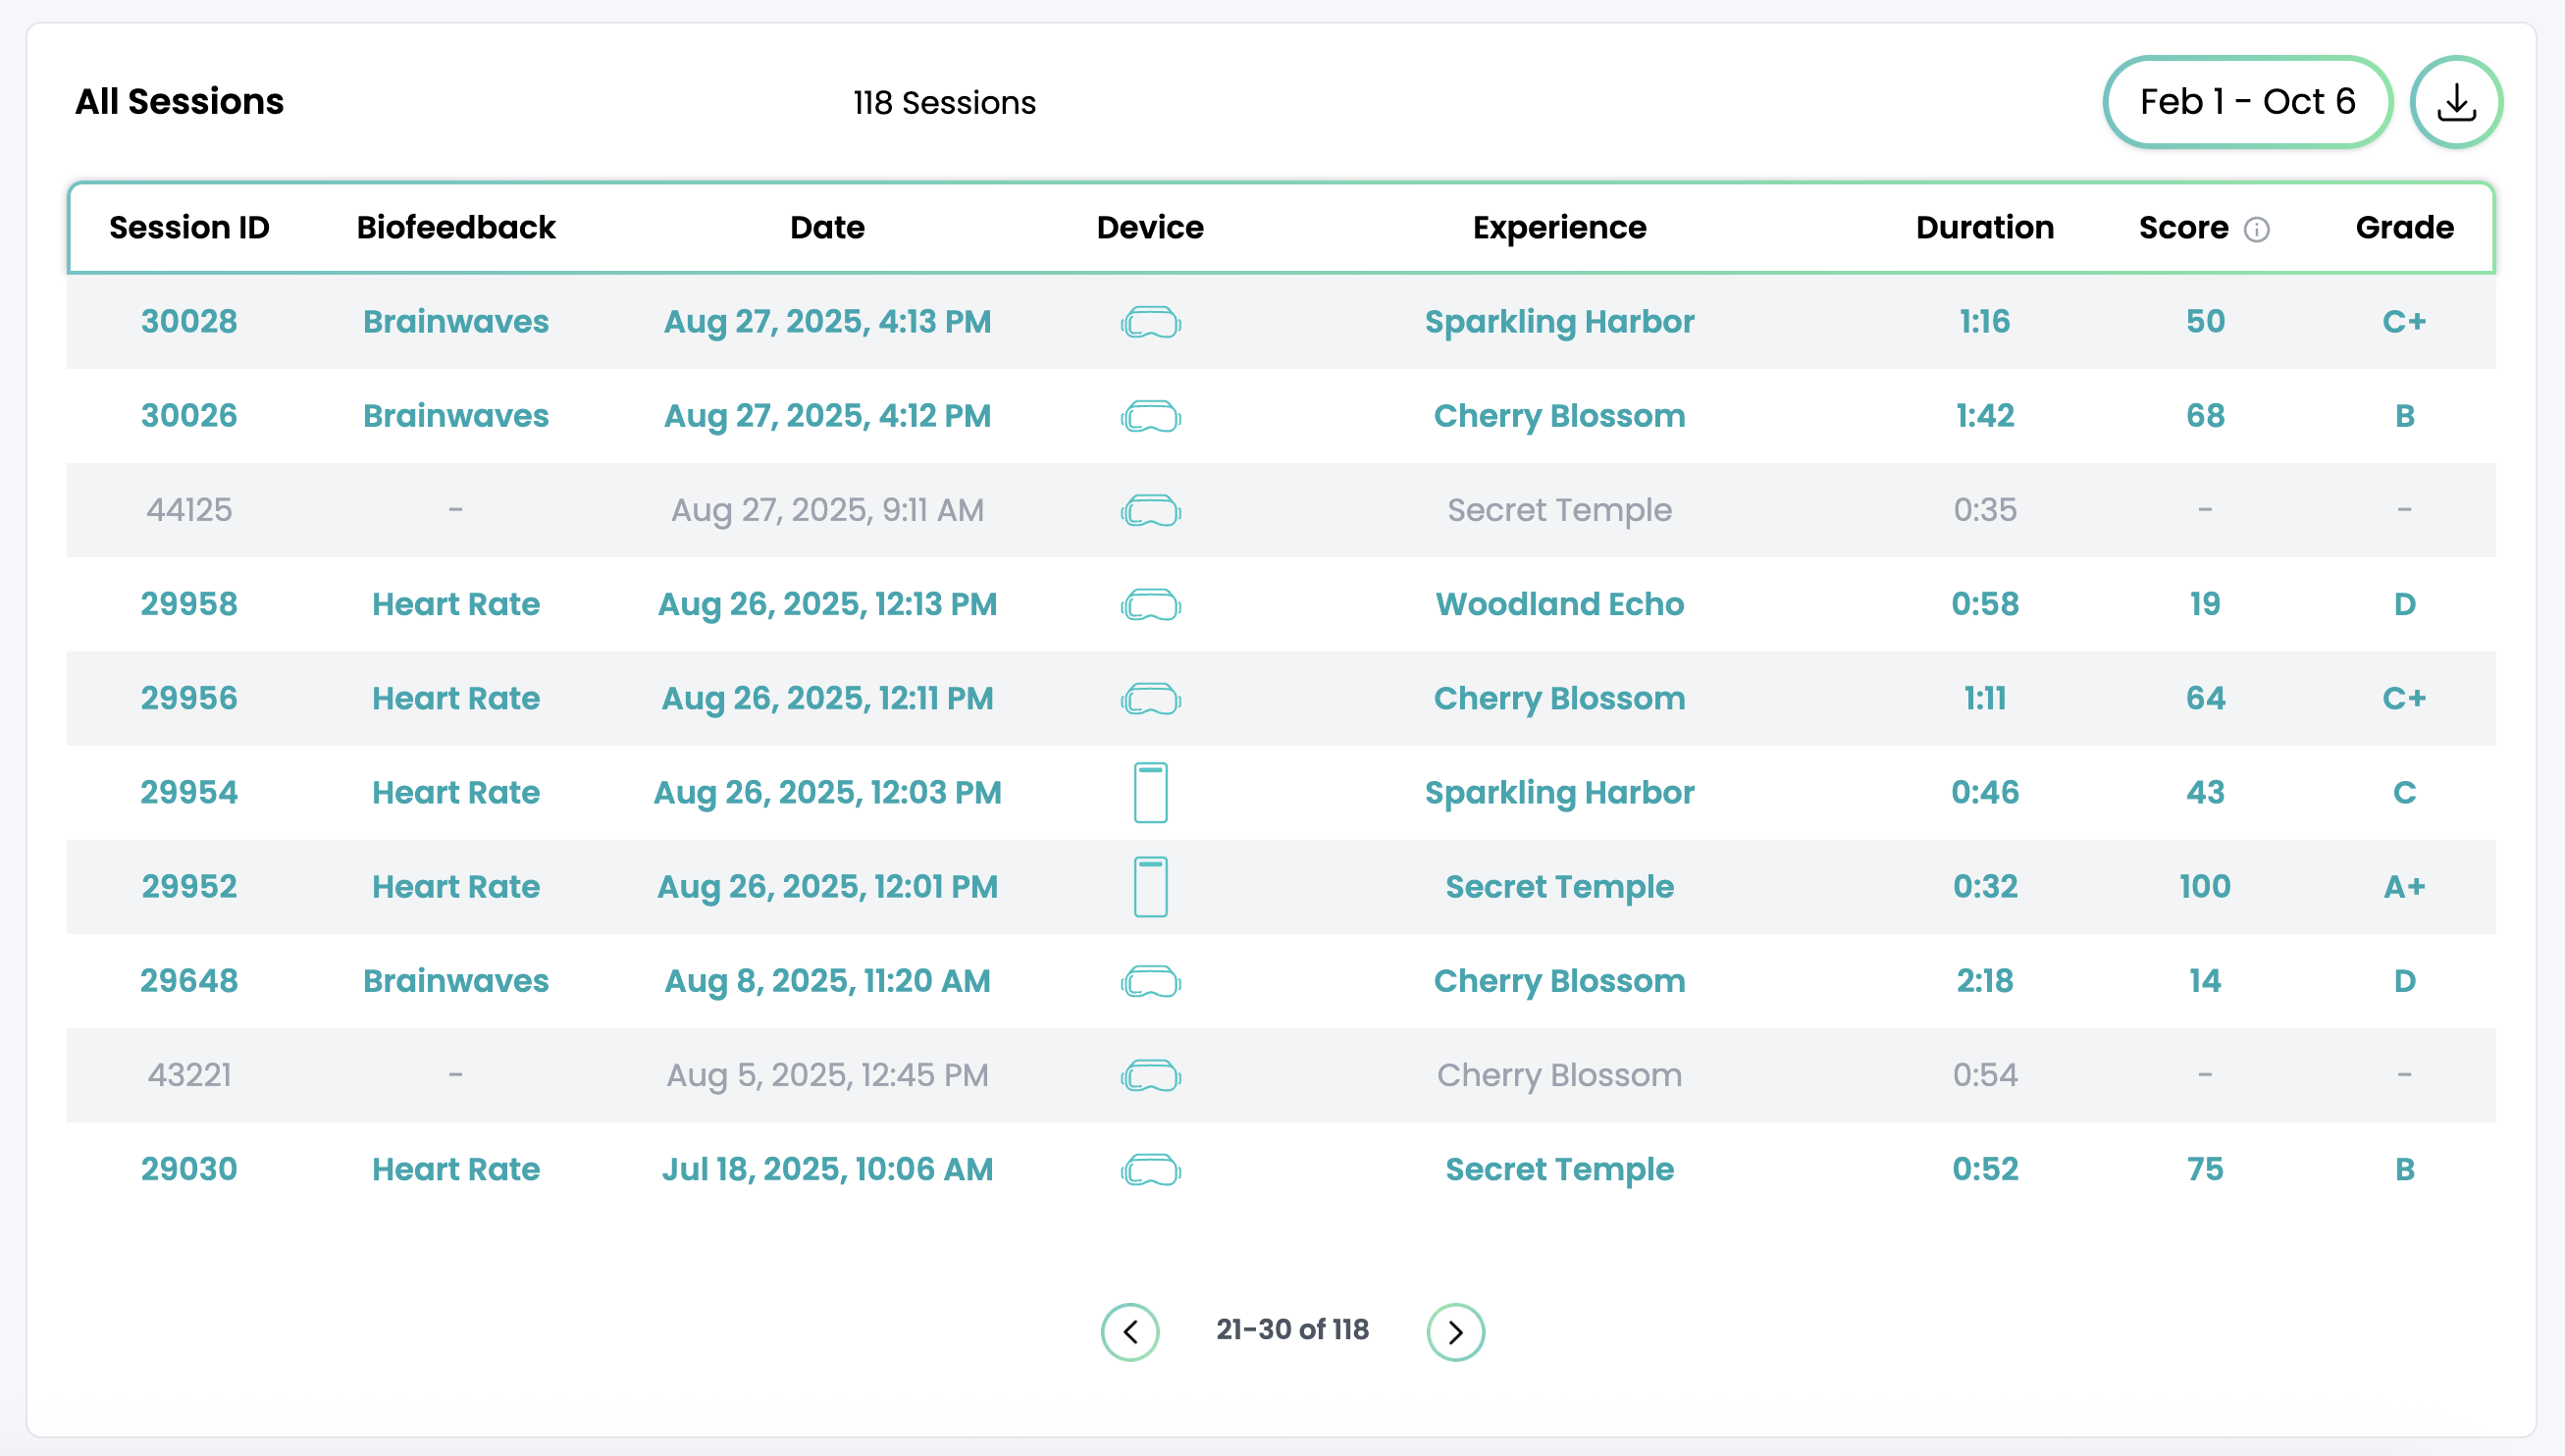This screenshot has height=1456, width=2565.
Task: Click phone device icon for session 29952
Action: pyautogui.click(x=1150, y=887)
